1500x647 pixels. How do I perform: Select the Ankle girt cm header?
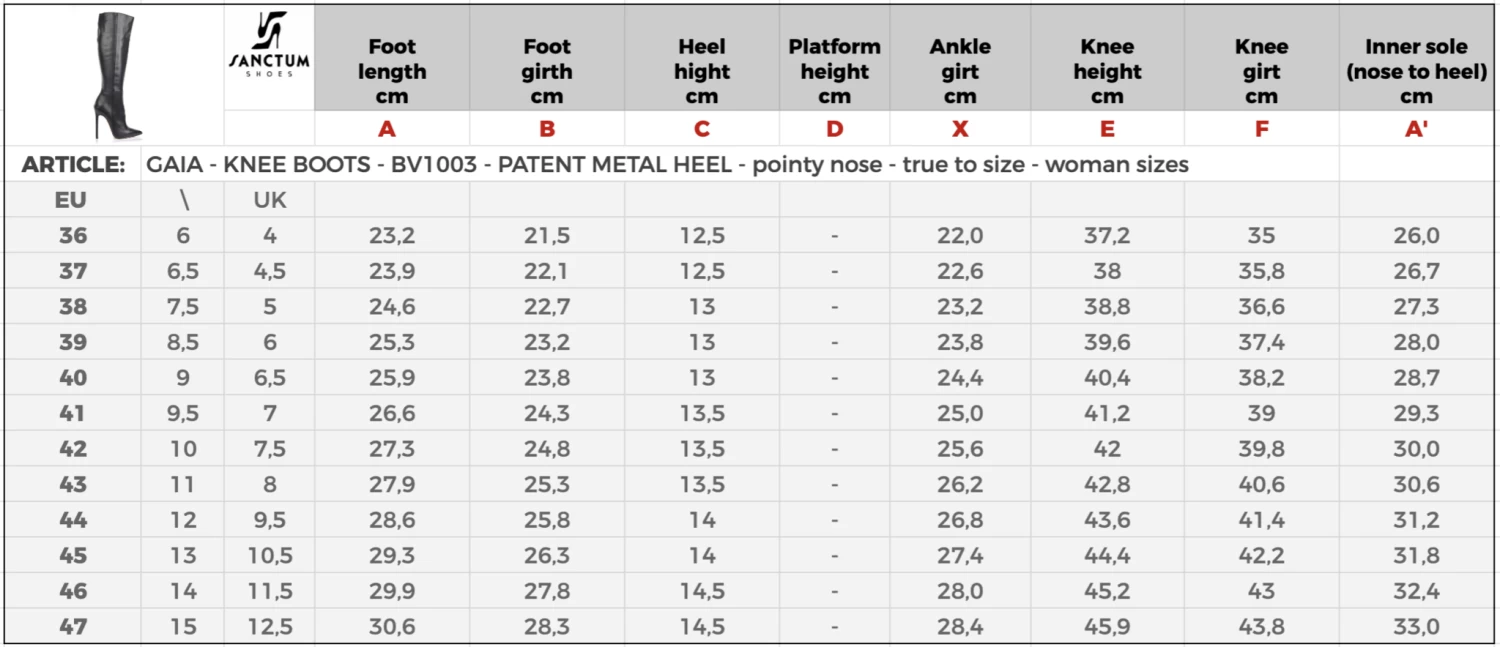click(960, 71)
